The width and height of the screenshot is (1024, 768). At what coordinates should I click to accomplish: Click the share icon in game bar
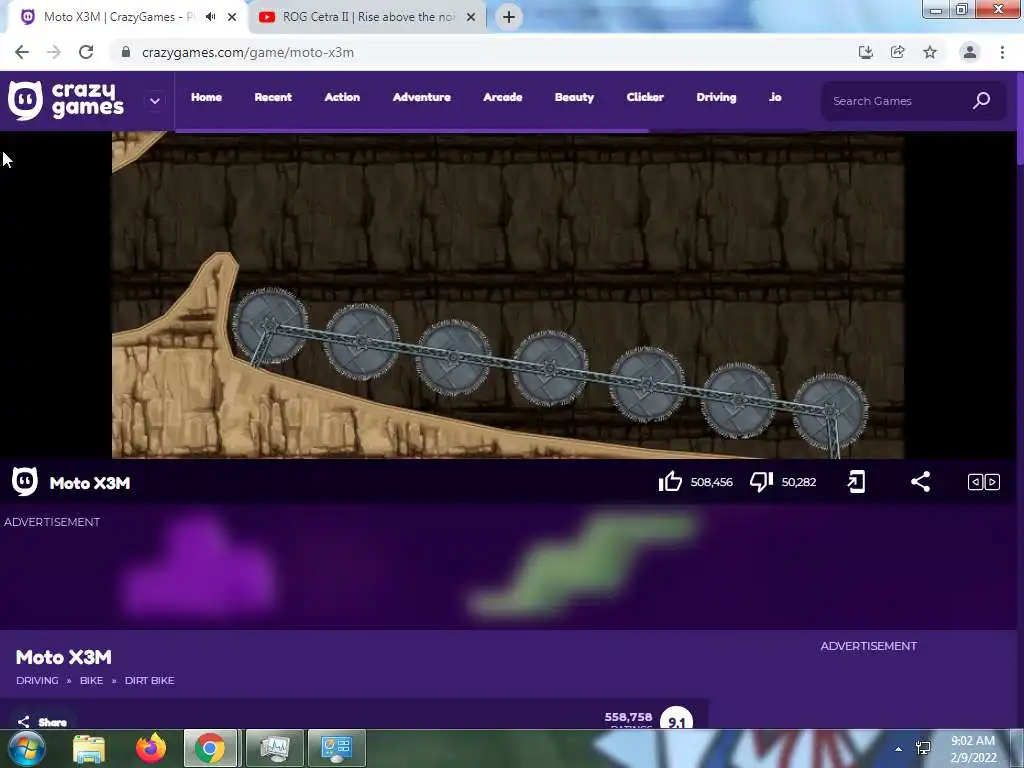pos(920,482)
